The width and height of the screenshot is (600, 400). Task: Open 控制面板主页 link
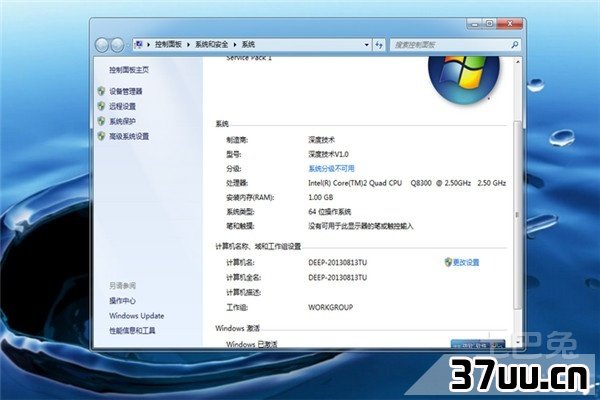click(129, 70)
